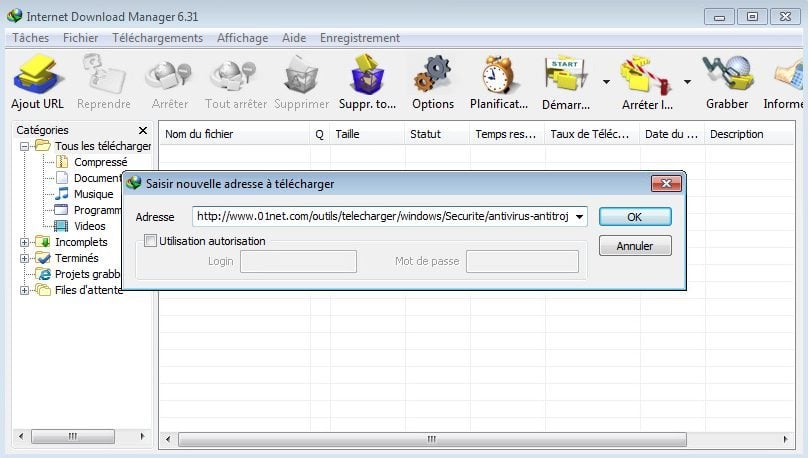Open the Adresse combo box dropdown arrow
The height and width of the screenshot is (458, 808).
(x=579, y=216)
